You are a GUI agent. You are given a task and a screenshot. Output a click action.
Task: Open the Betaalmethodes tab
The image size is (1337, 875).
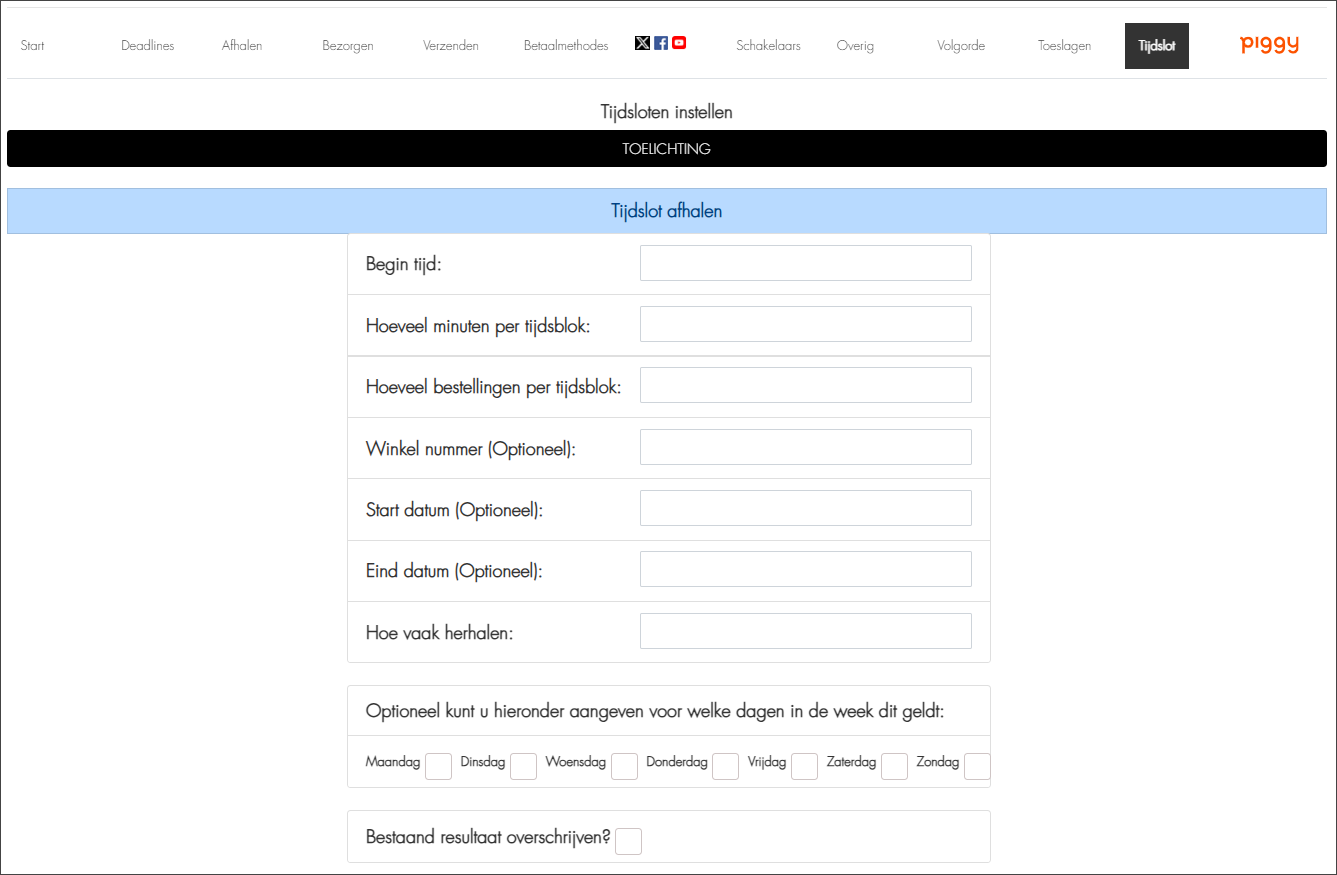[x=566, y=46]
